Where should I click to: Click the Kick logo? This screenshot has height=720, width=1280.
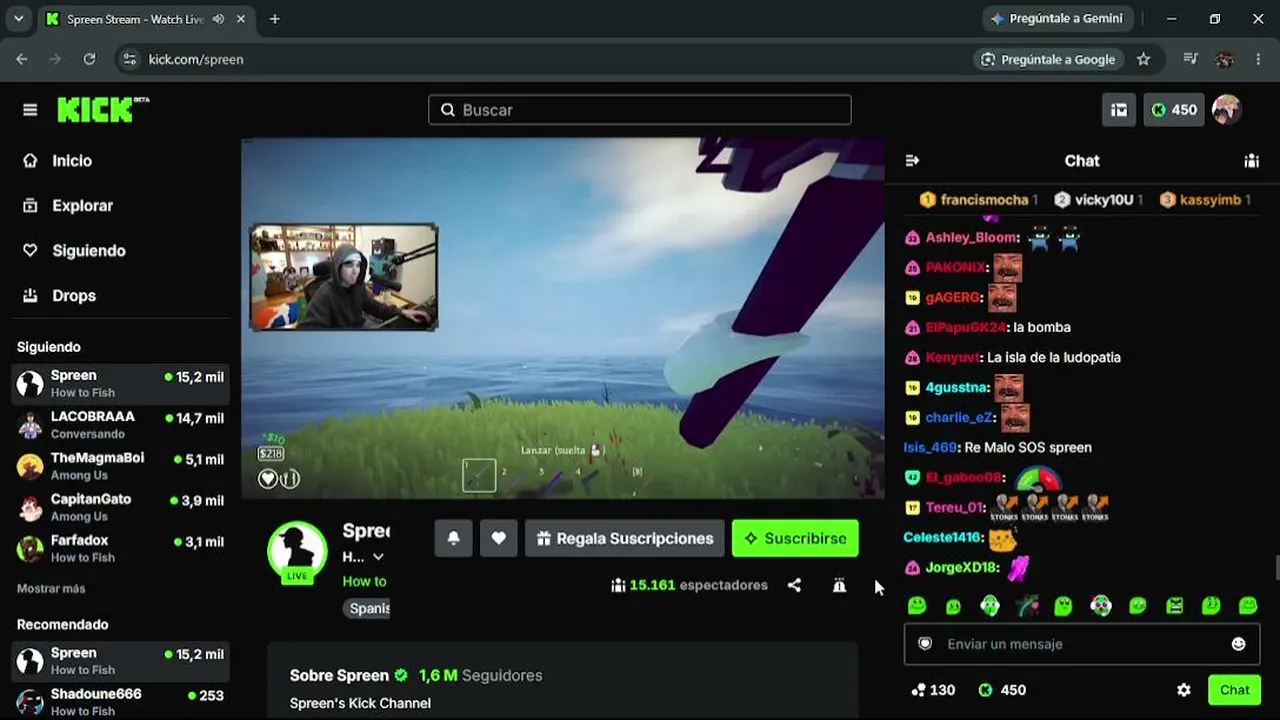(102, 109)
